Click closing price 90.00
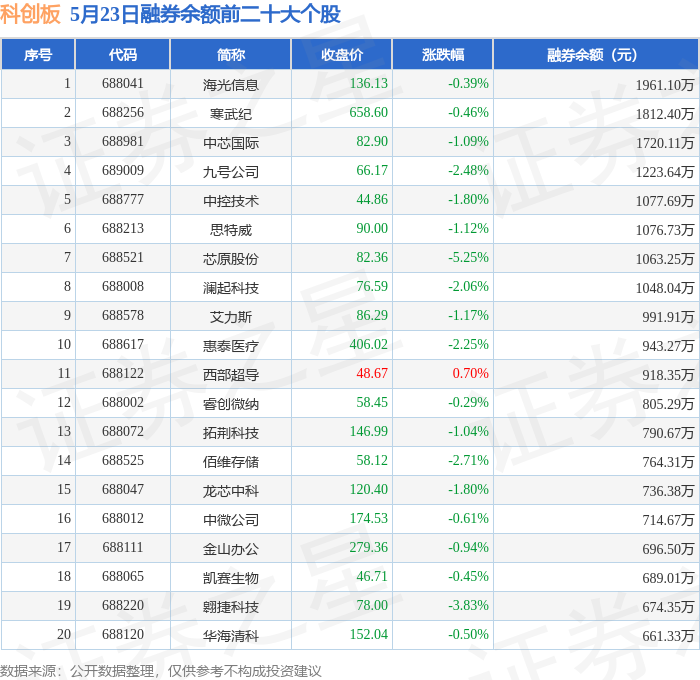700x680 pixels. [372, 229]
